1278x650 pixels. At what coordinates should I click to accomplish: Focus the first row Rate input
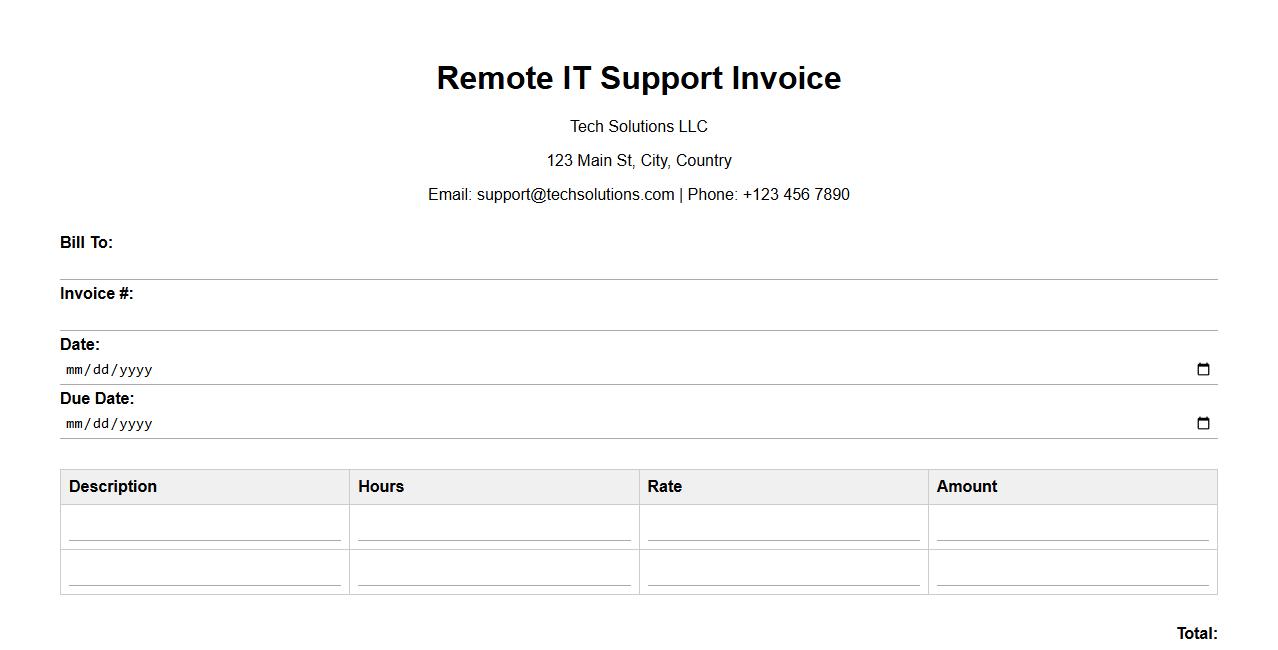[783, 528]
